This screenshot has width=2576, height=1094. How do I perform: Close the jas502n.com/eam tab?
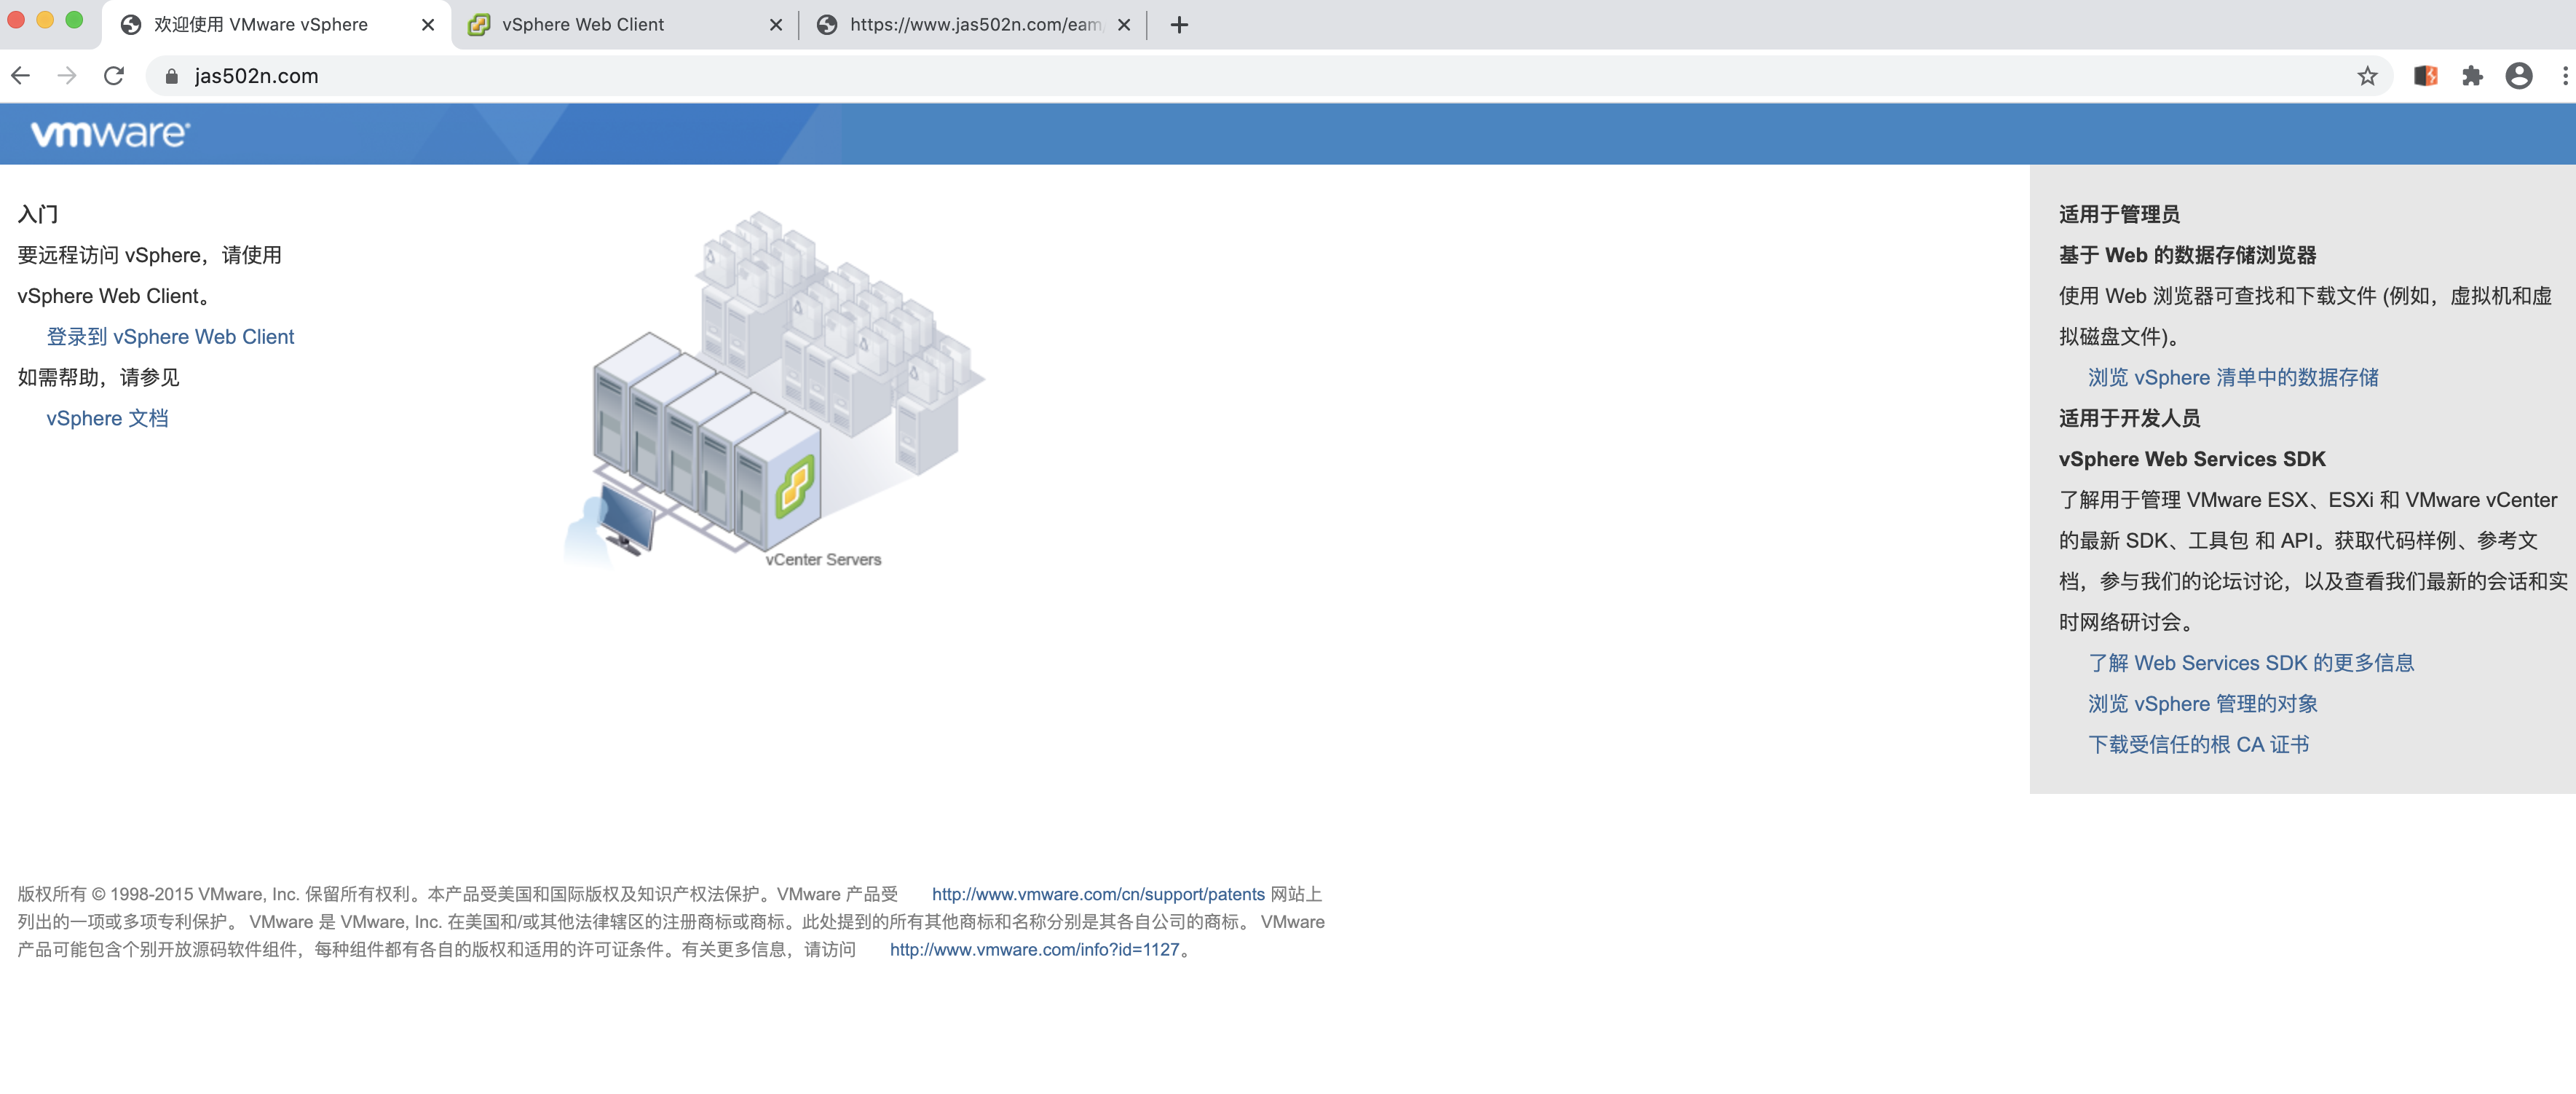click(x=1124, y=25)
